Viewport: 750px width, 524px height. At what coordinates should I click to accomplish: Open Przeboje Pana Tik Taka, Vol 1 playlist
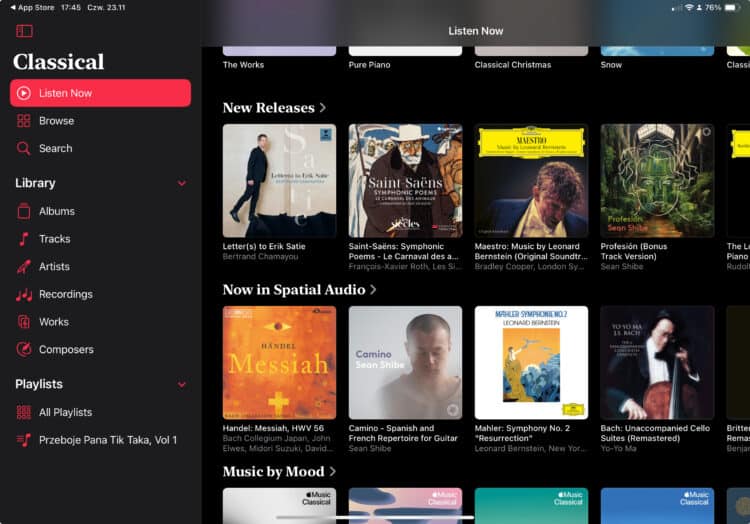(100, 440)
